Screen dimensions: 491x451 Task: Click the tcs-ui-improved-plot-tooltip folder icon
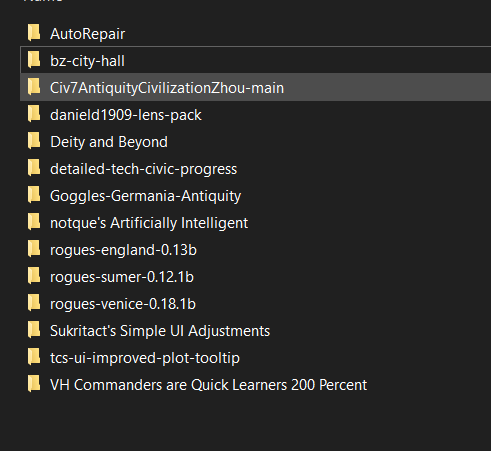(x=34, y=357)
